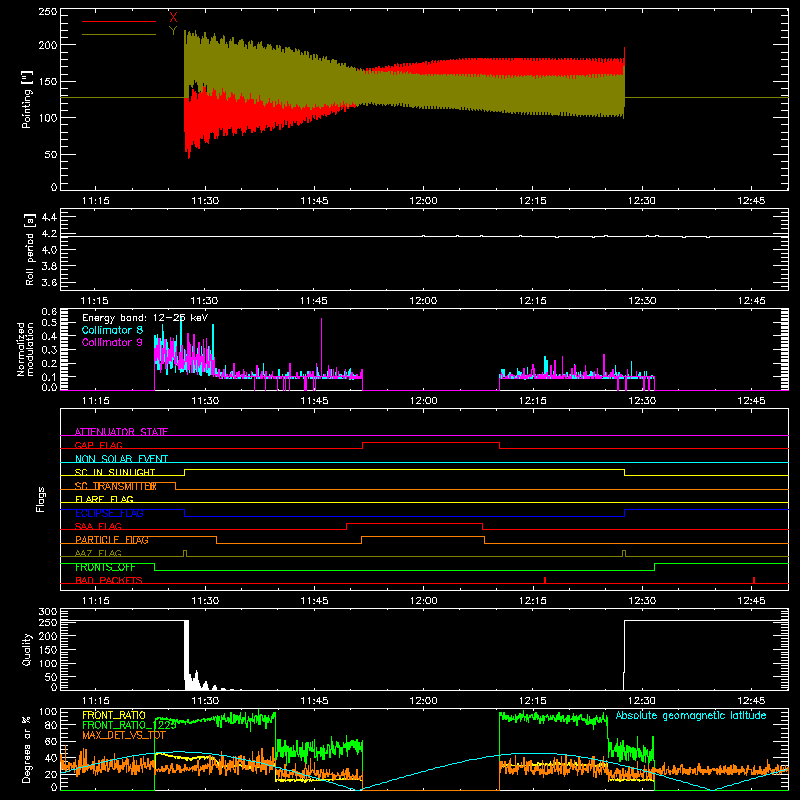Click 12:15 tick label under modulation plot
800x800 pixels.
[533, 401]
